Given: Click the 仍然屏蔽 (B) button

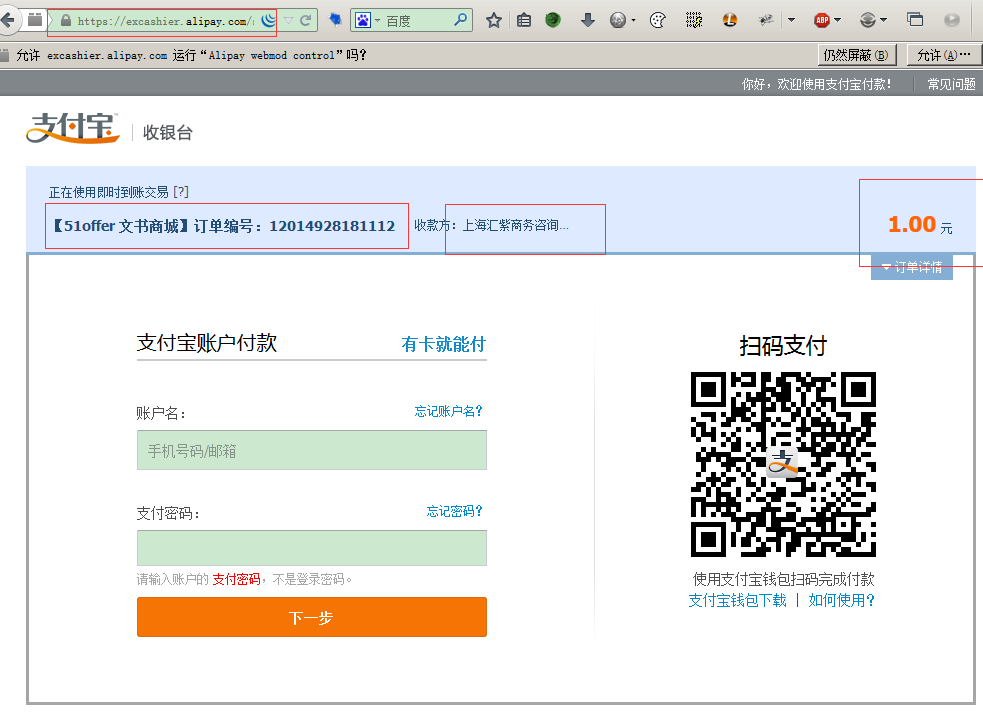Looking at the screenshot, I should pos(856,55).
